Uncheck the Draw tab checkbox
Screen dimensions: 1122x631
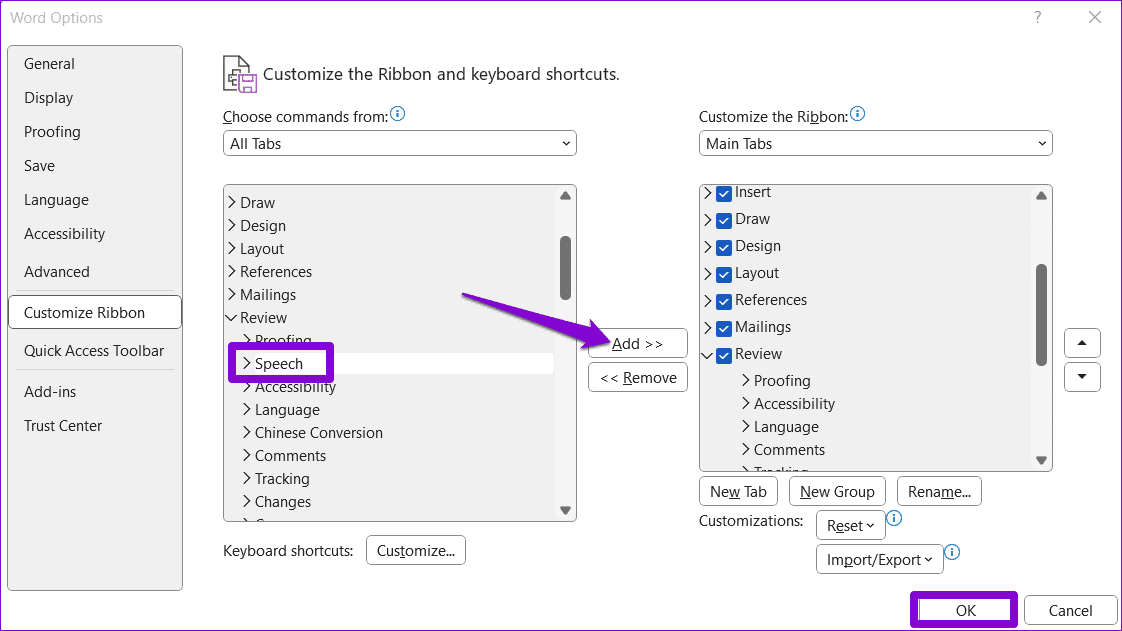click(x=723, y=220)
